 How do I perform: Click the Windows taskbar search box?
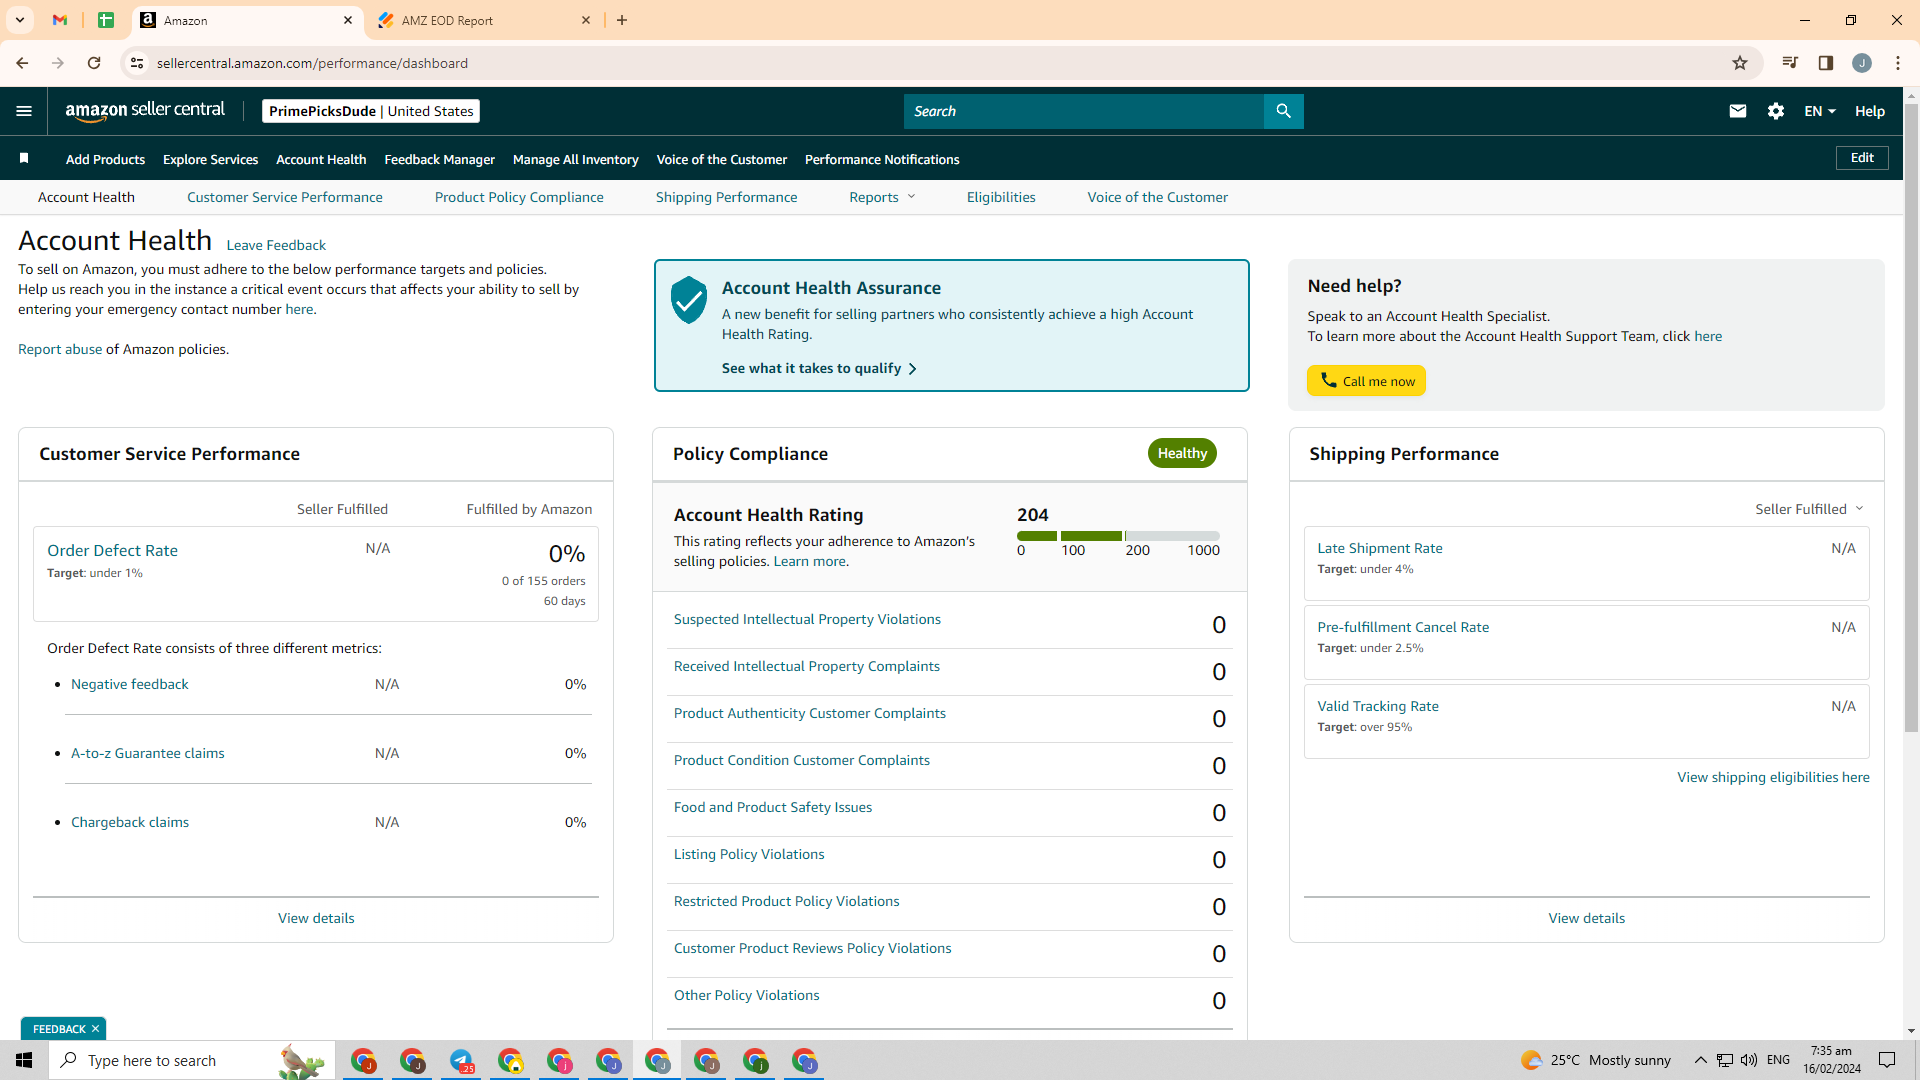pyautogui.click(x=192, y=1060)
